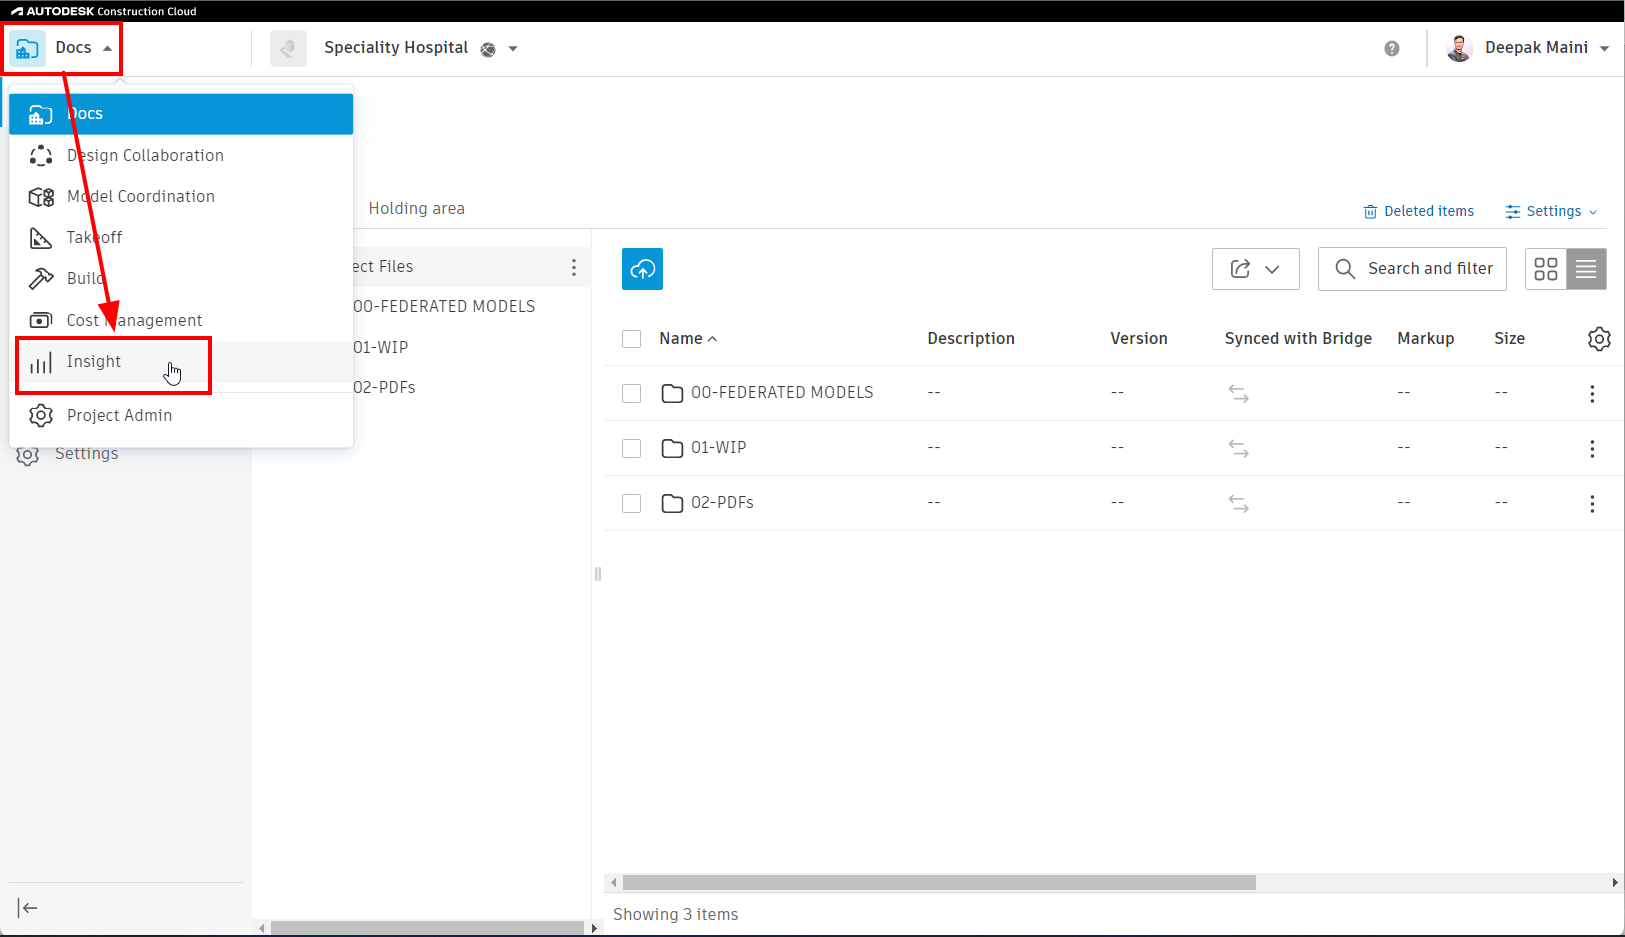Viewport: 1625px width, 937px height.
Task: Switch to list view
Action: [x=1586, y=269]
